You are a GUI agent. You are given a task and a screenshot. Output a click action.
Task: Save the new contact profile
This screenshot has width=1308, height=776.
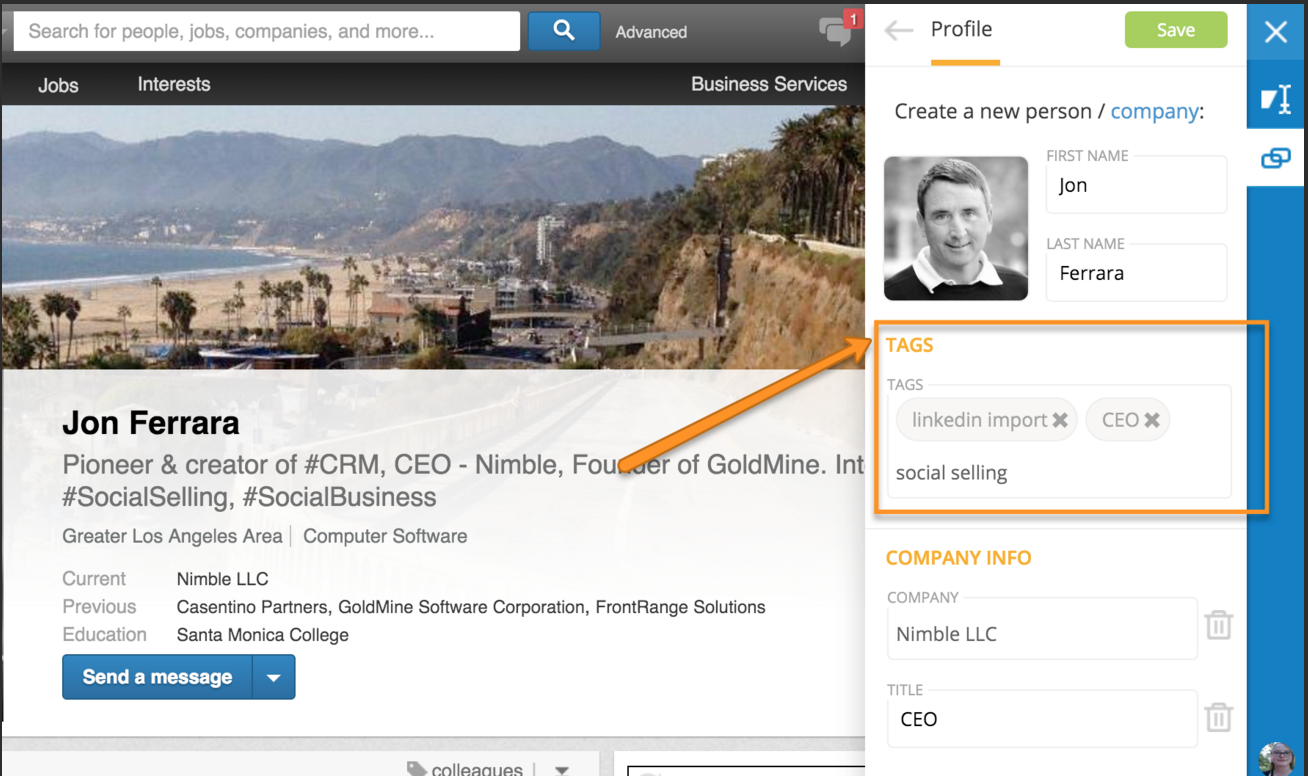click(1176, 30)
